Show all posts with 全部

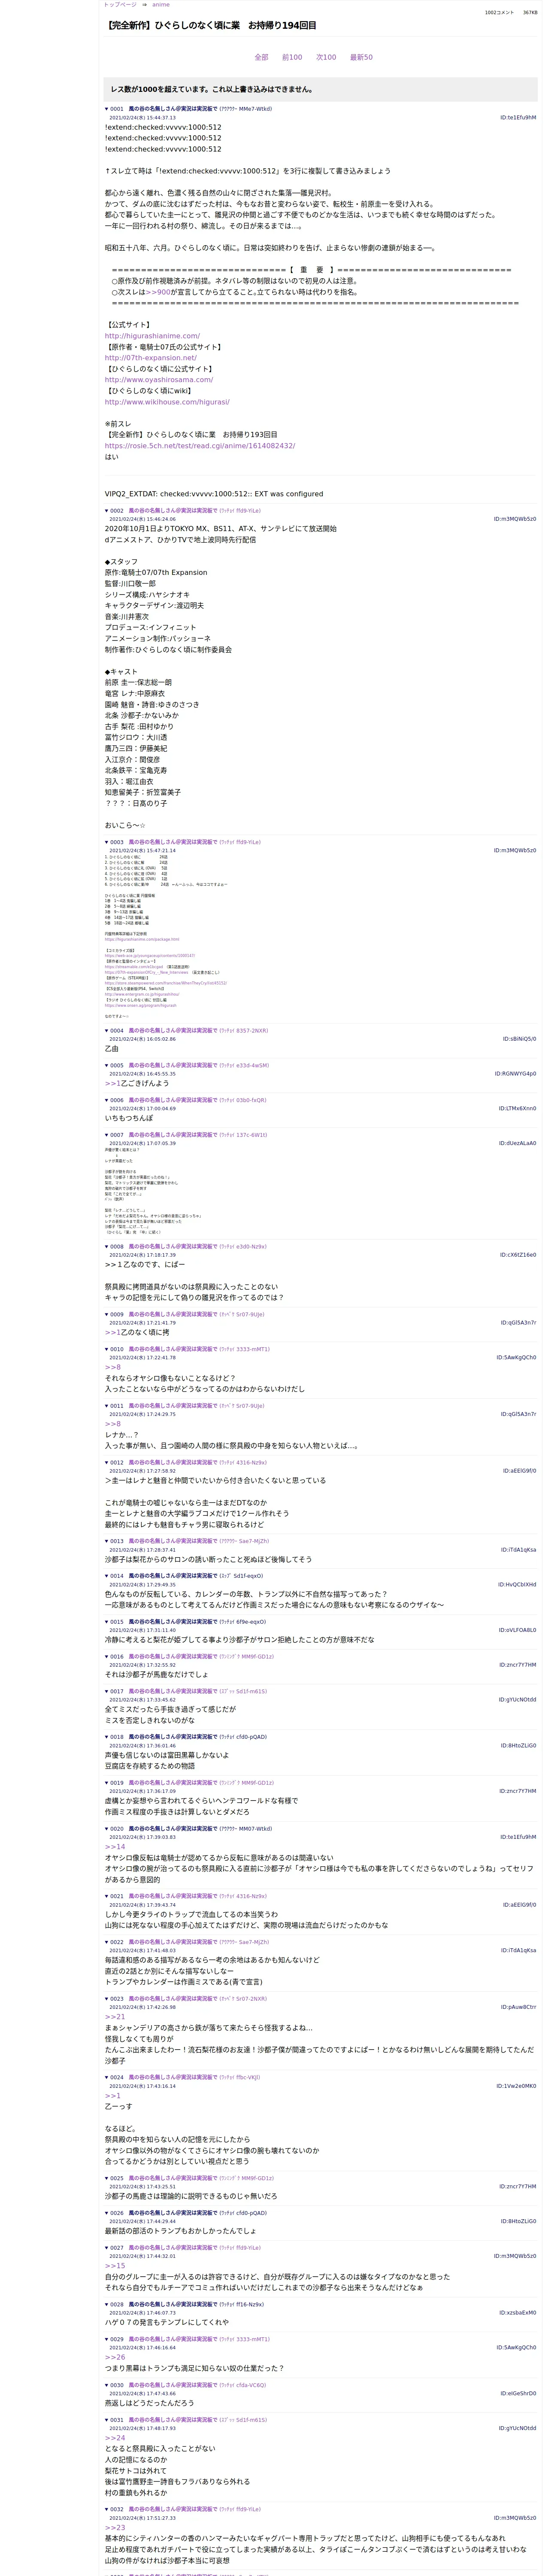pyautogui.click(x=261, y=57)
